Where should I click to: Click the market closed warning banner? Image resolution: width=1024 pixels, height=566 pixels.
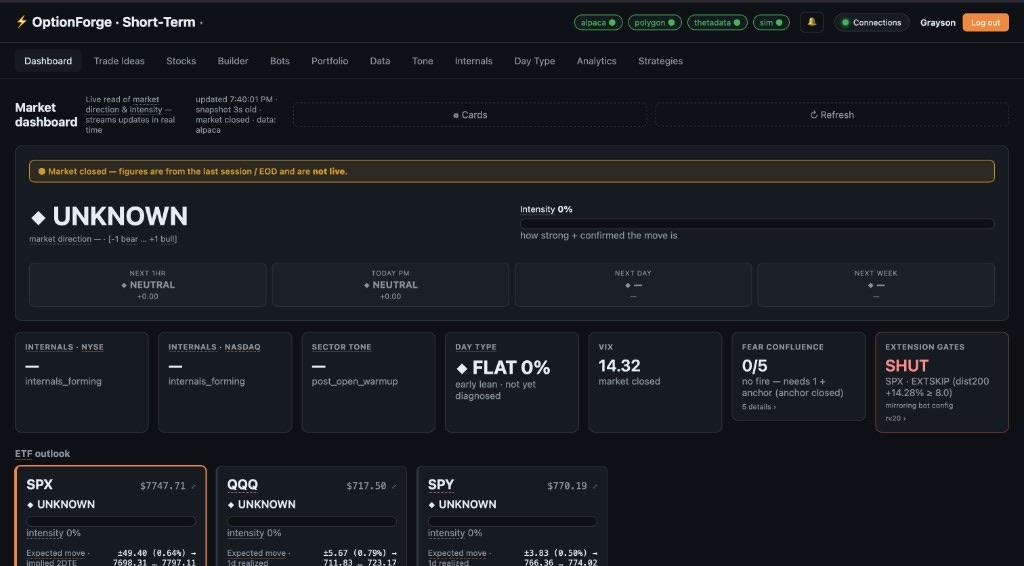click(x=511, y=171)
